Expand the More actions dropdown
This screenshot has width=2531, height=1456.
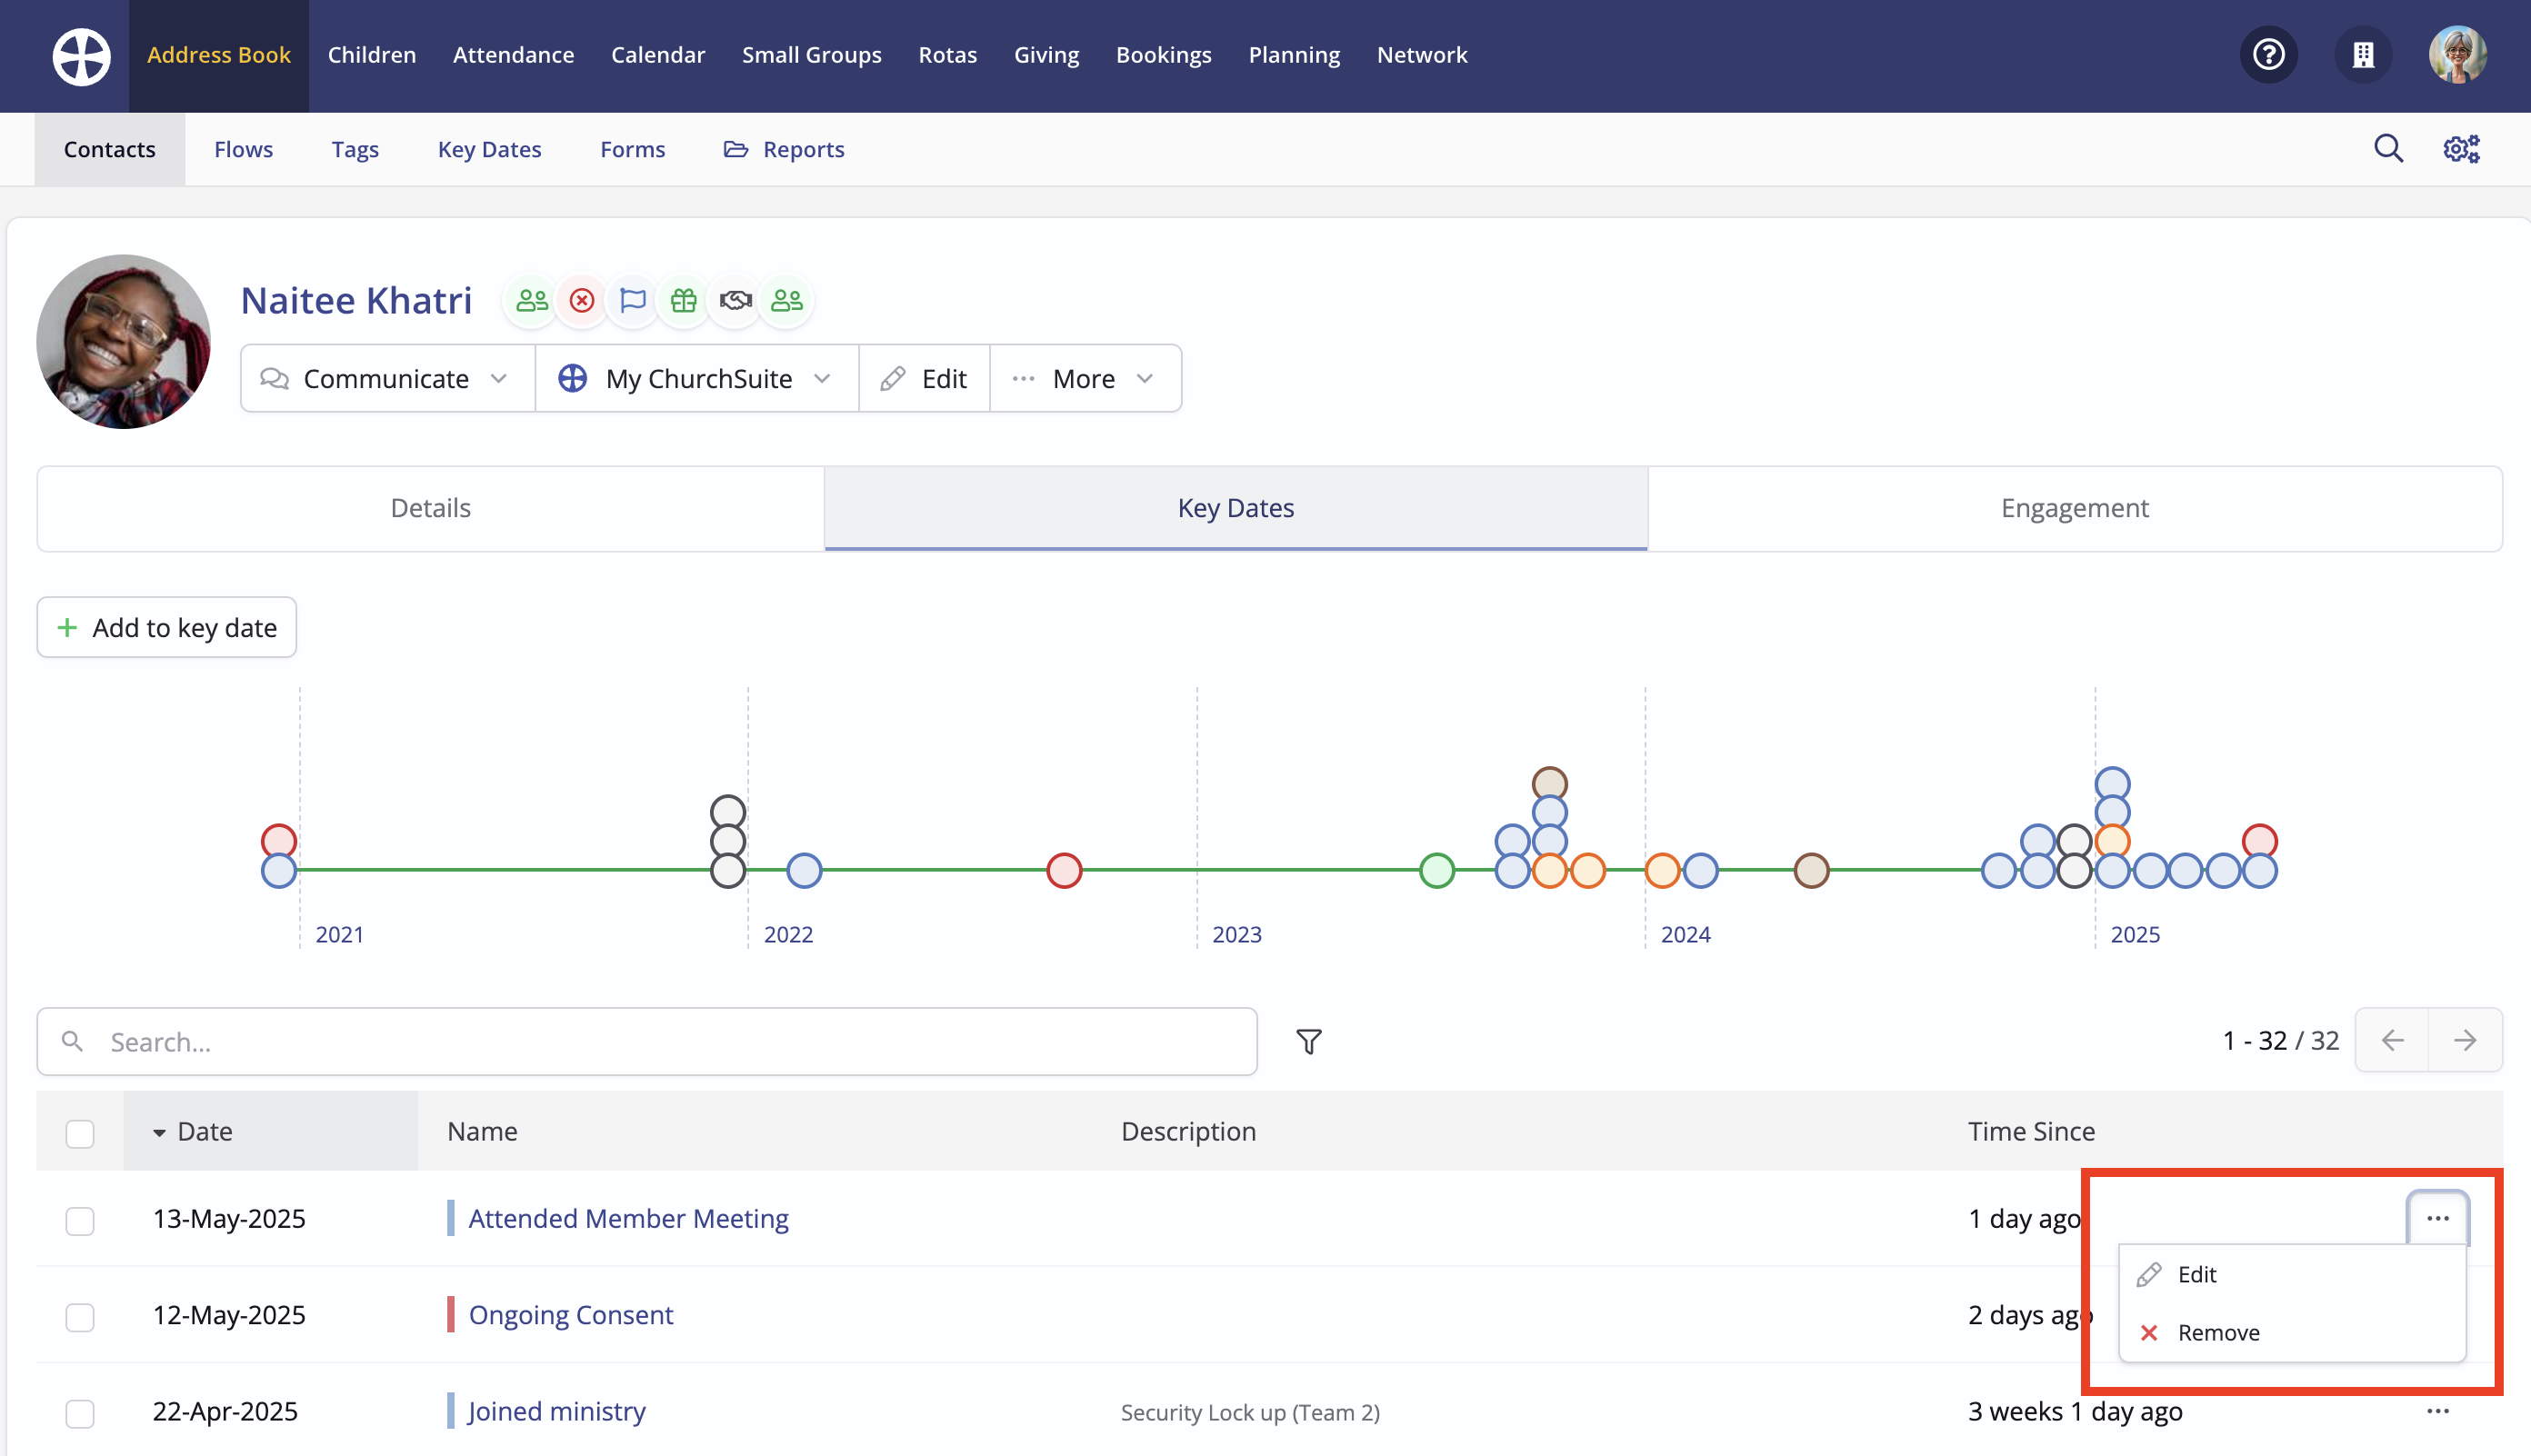(x=1085, y=379)
